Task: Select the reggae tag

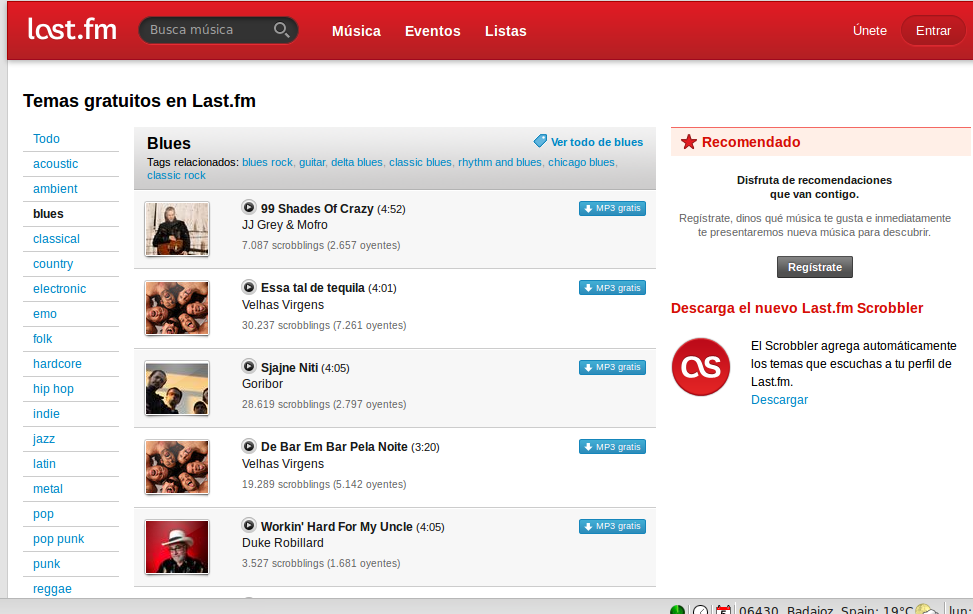Action: pos(52,589)
